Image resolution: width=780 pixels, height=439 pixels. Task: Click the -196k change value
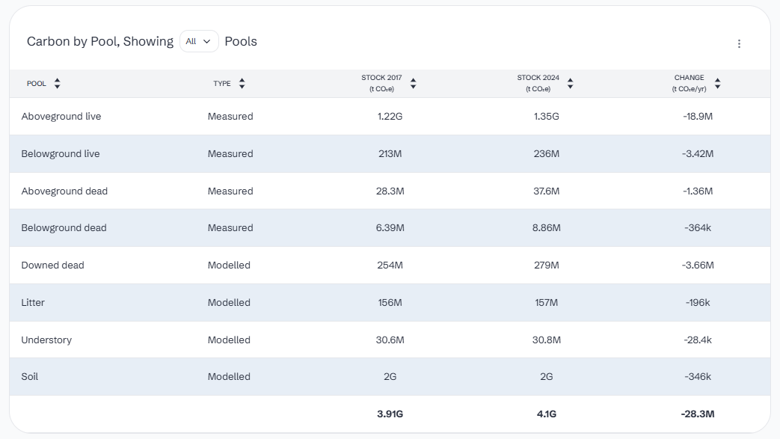tap(697, 302)
